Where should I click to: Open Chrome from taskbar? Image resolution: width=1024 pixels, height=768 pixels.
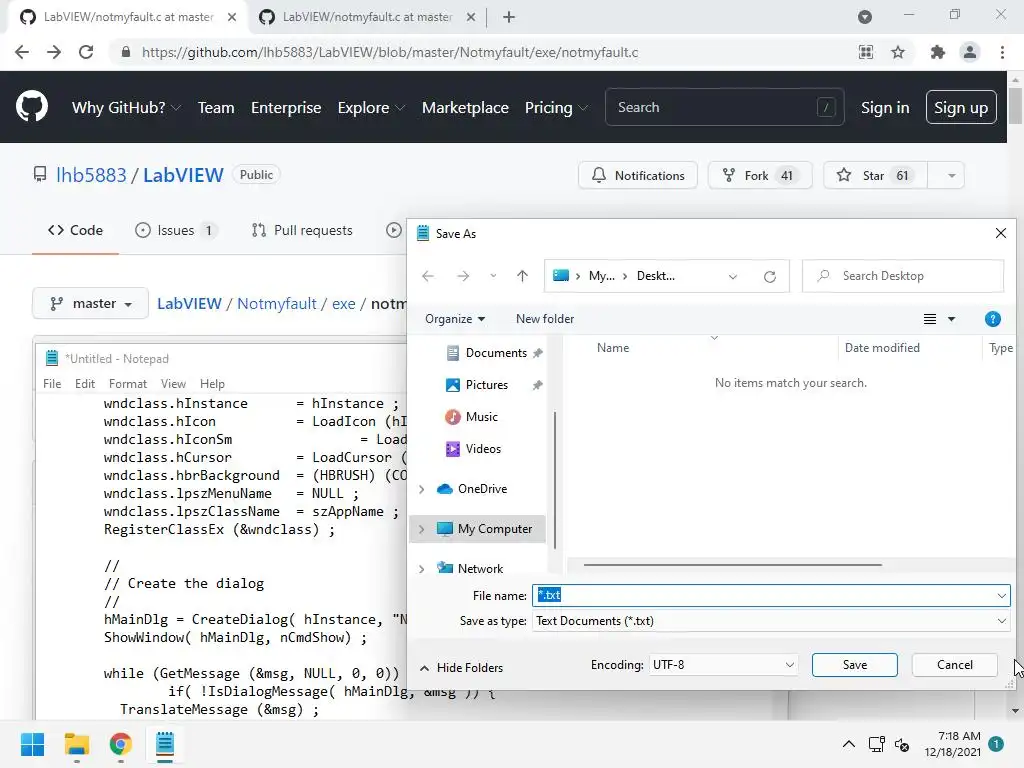(120, 744)
